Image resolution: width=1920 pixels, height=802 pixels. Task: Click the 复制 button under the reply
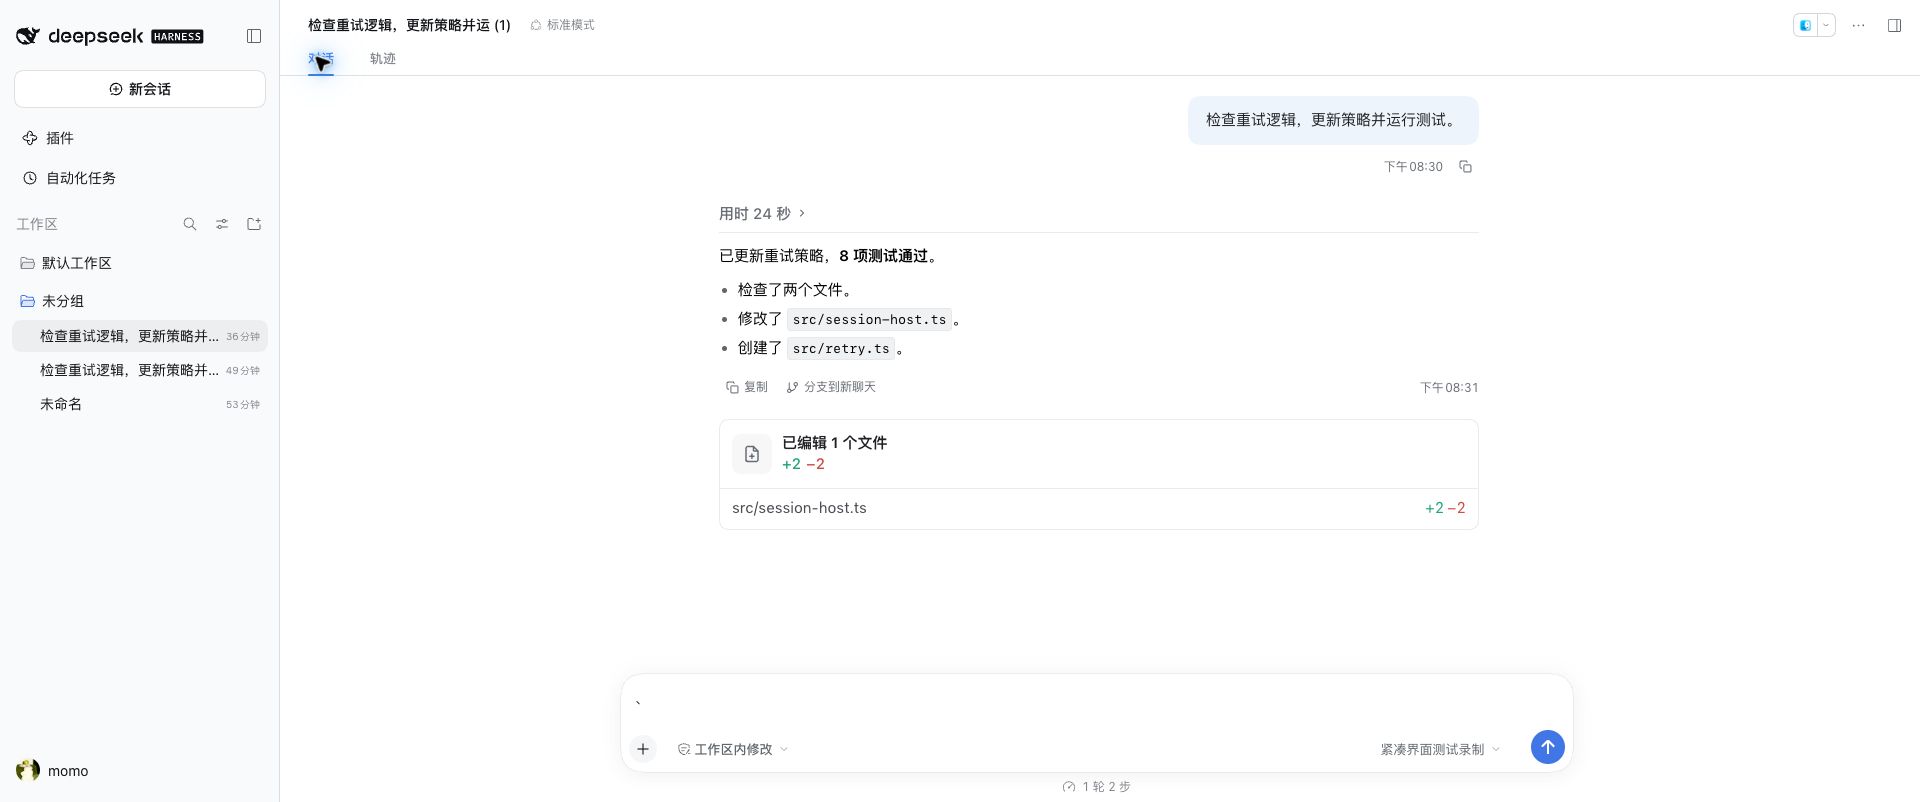point(747,387)
